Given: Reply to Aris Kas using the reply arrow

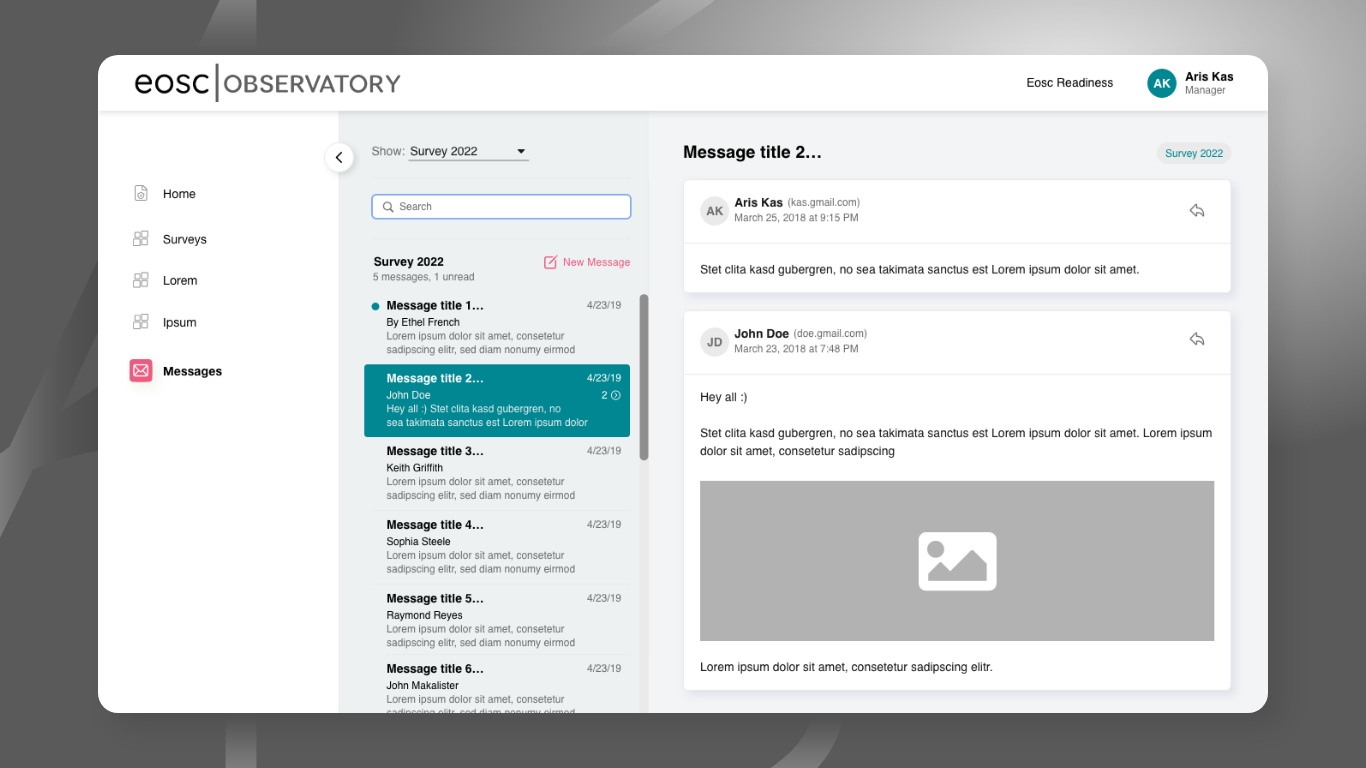Looking at the screenshot, I should (x=1197, y=210).
